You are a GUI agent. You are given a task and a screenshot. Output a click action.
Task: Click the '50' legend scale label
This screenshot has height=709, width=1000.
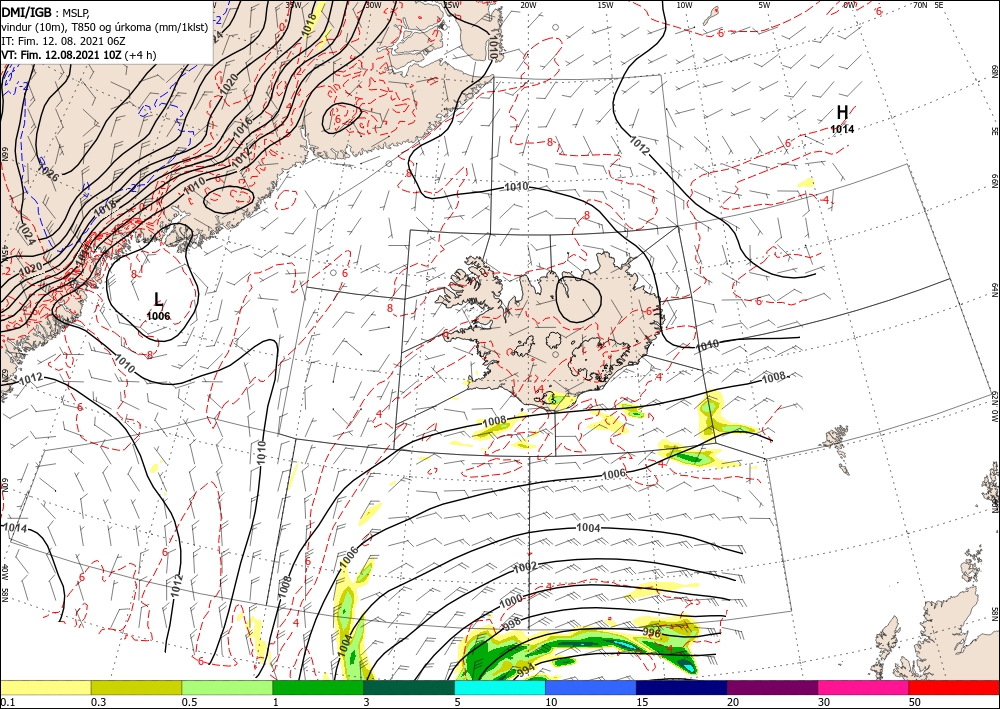915,702
